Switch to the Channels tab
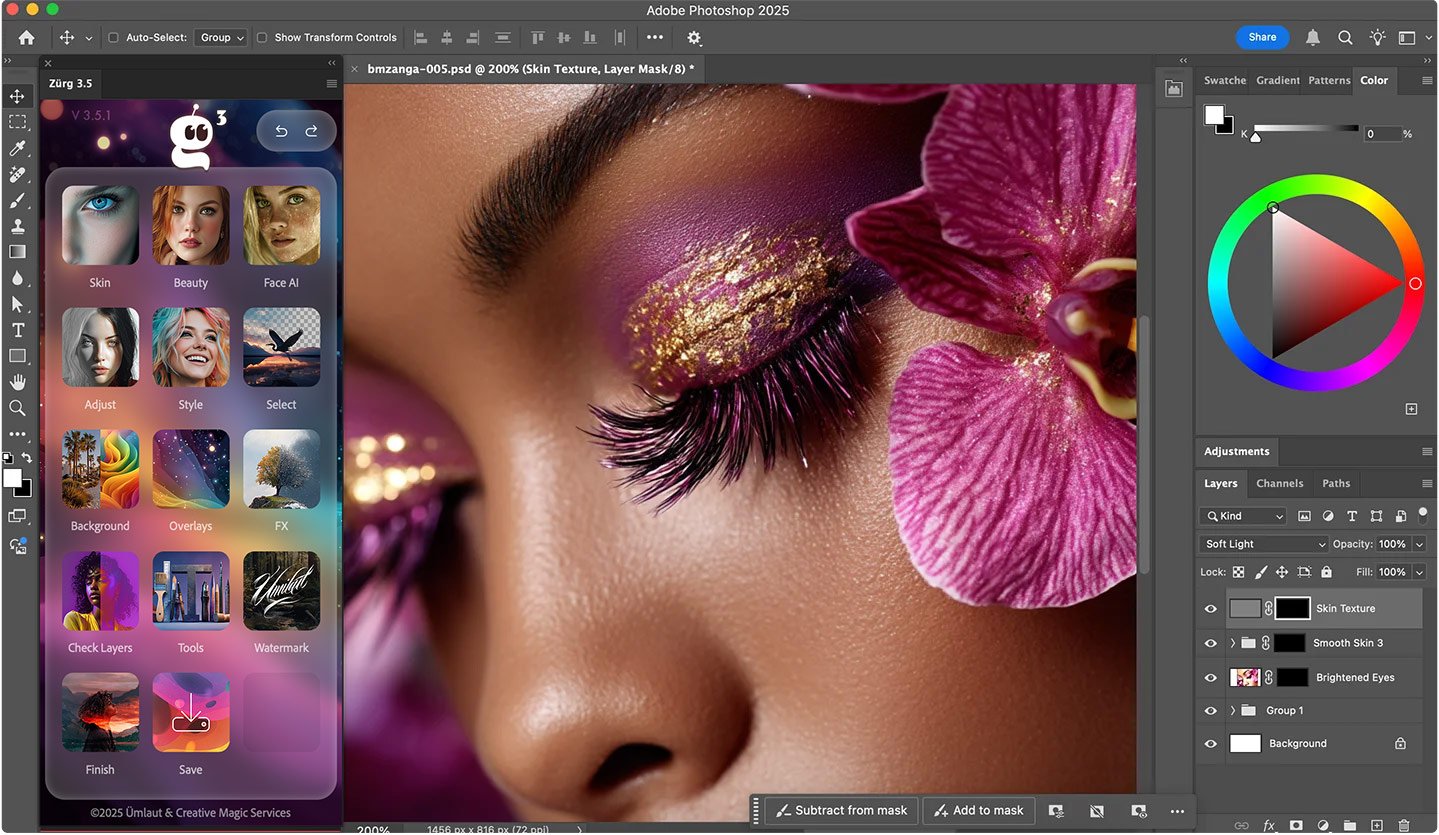This screenshot has height=835, width=1439. [1279, 483]
